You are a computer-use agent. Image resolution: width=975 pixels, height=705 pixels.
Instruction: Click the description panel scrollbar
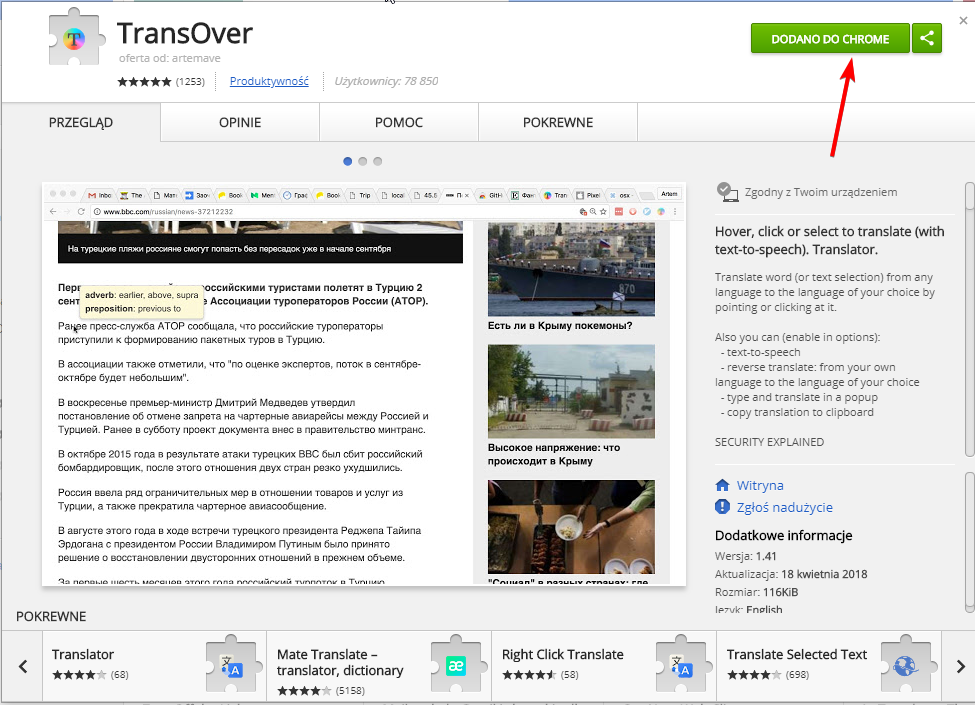tap(969, 319)
